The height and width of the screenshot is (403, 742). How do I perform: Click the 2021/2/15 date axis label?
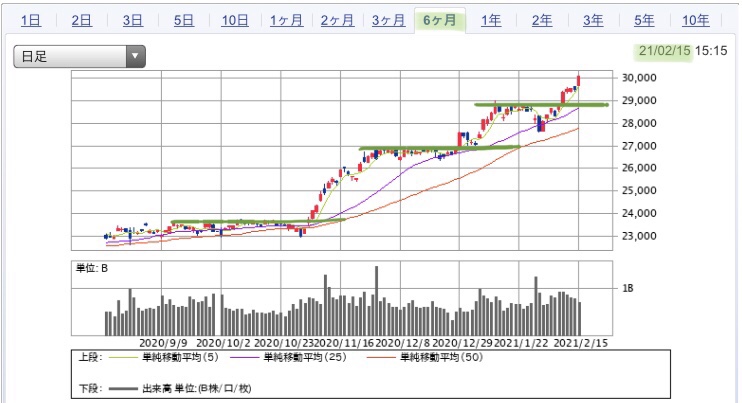point(581,343)
